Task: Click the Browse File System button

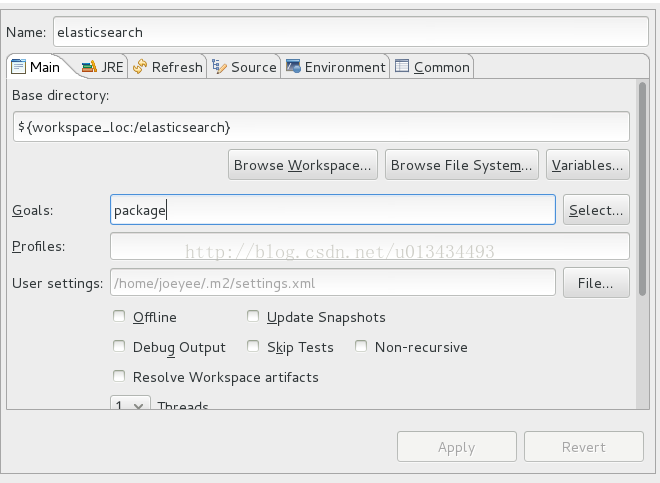Action: (462, 165)
